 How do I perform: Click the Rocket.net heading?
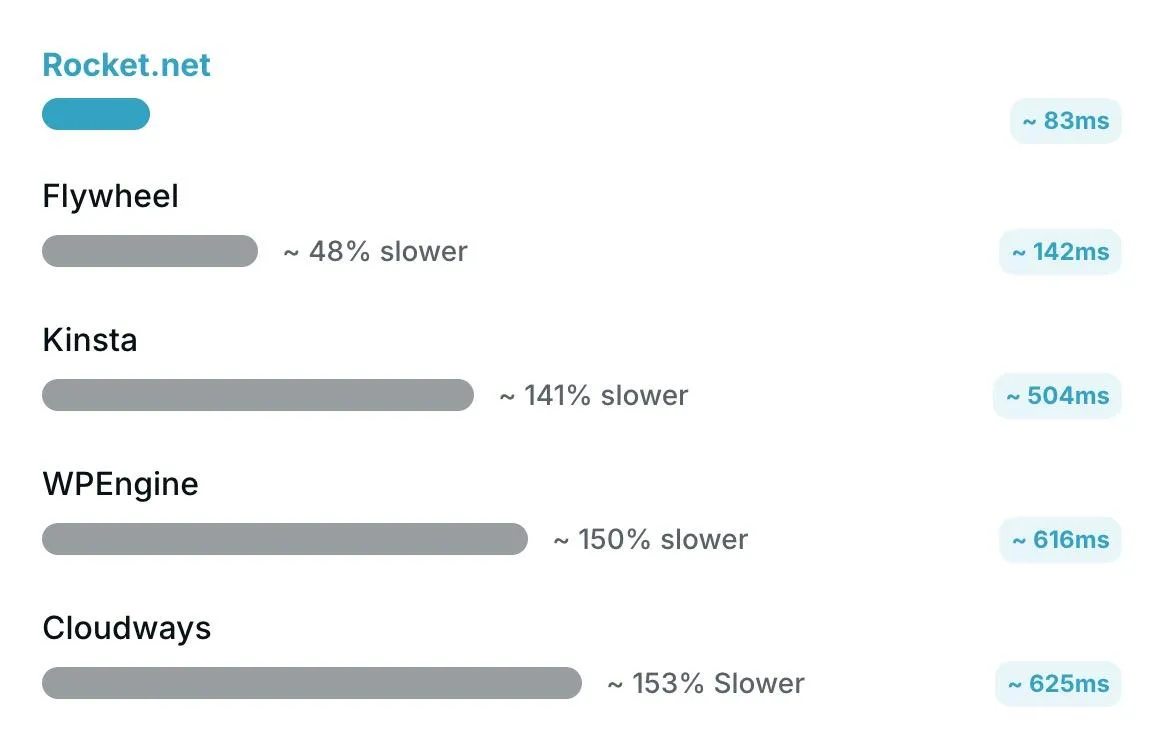tap(127, 65)
